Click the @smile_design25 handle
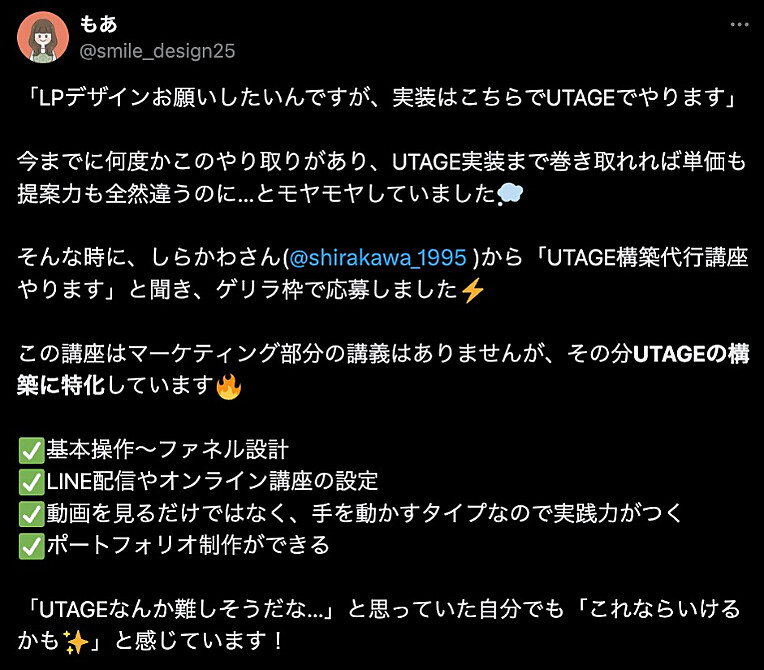 pos(157,51)
